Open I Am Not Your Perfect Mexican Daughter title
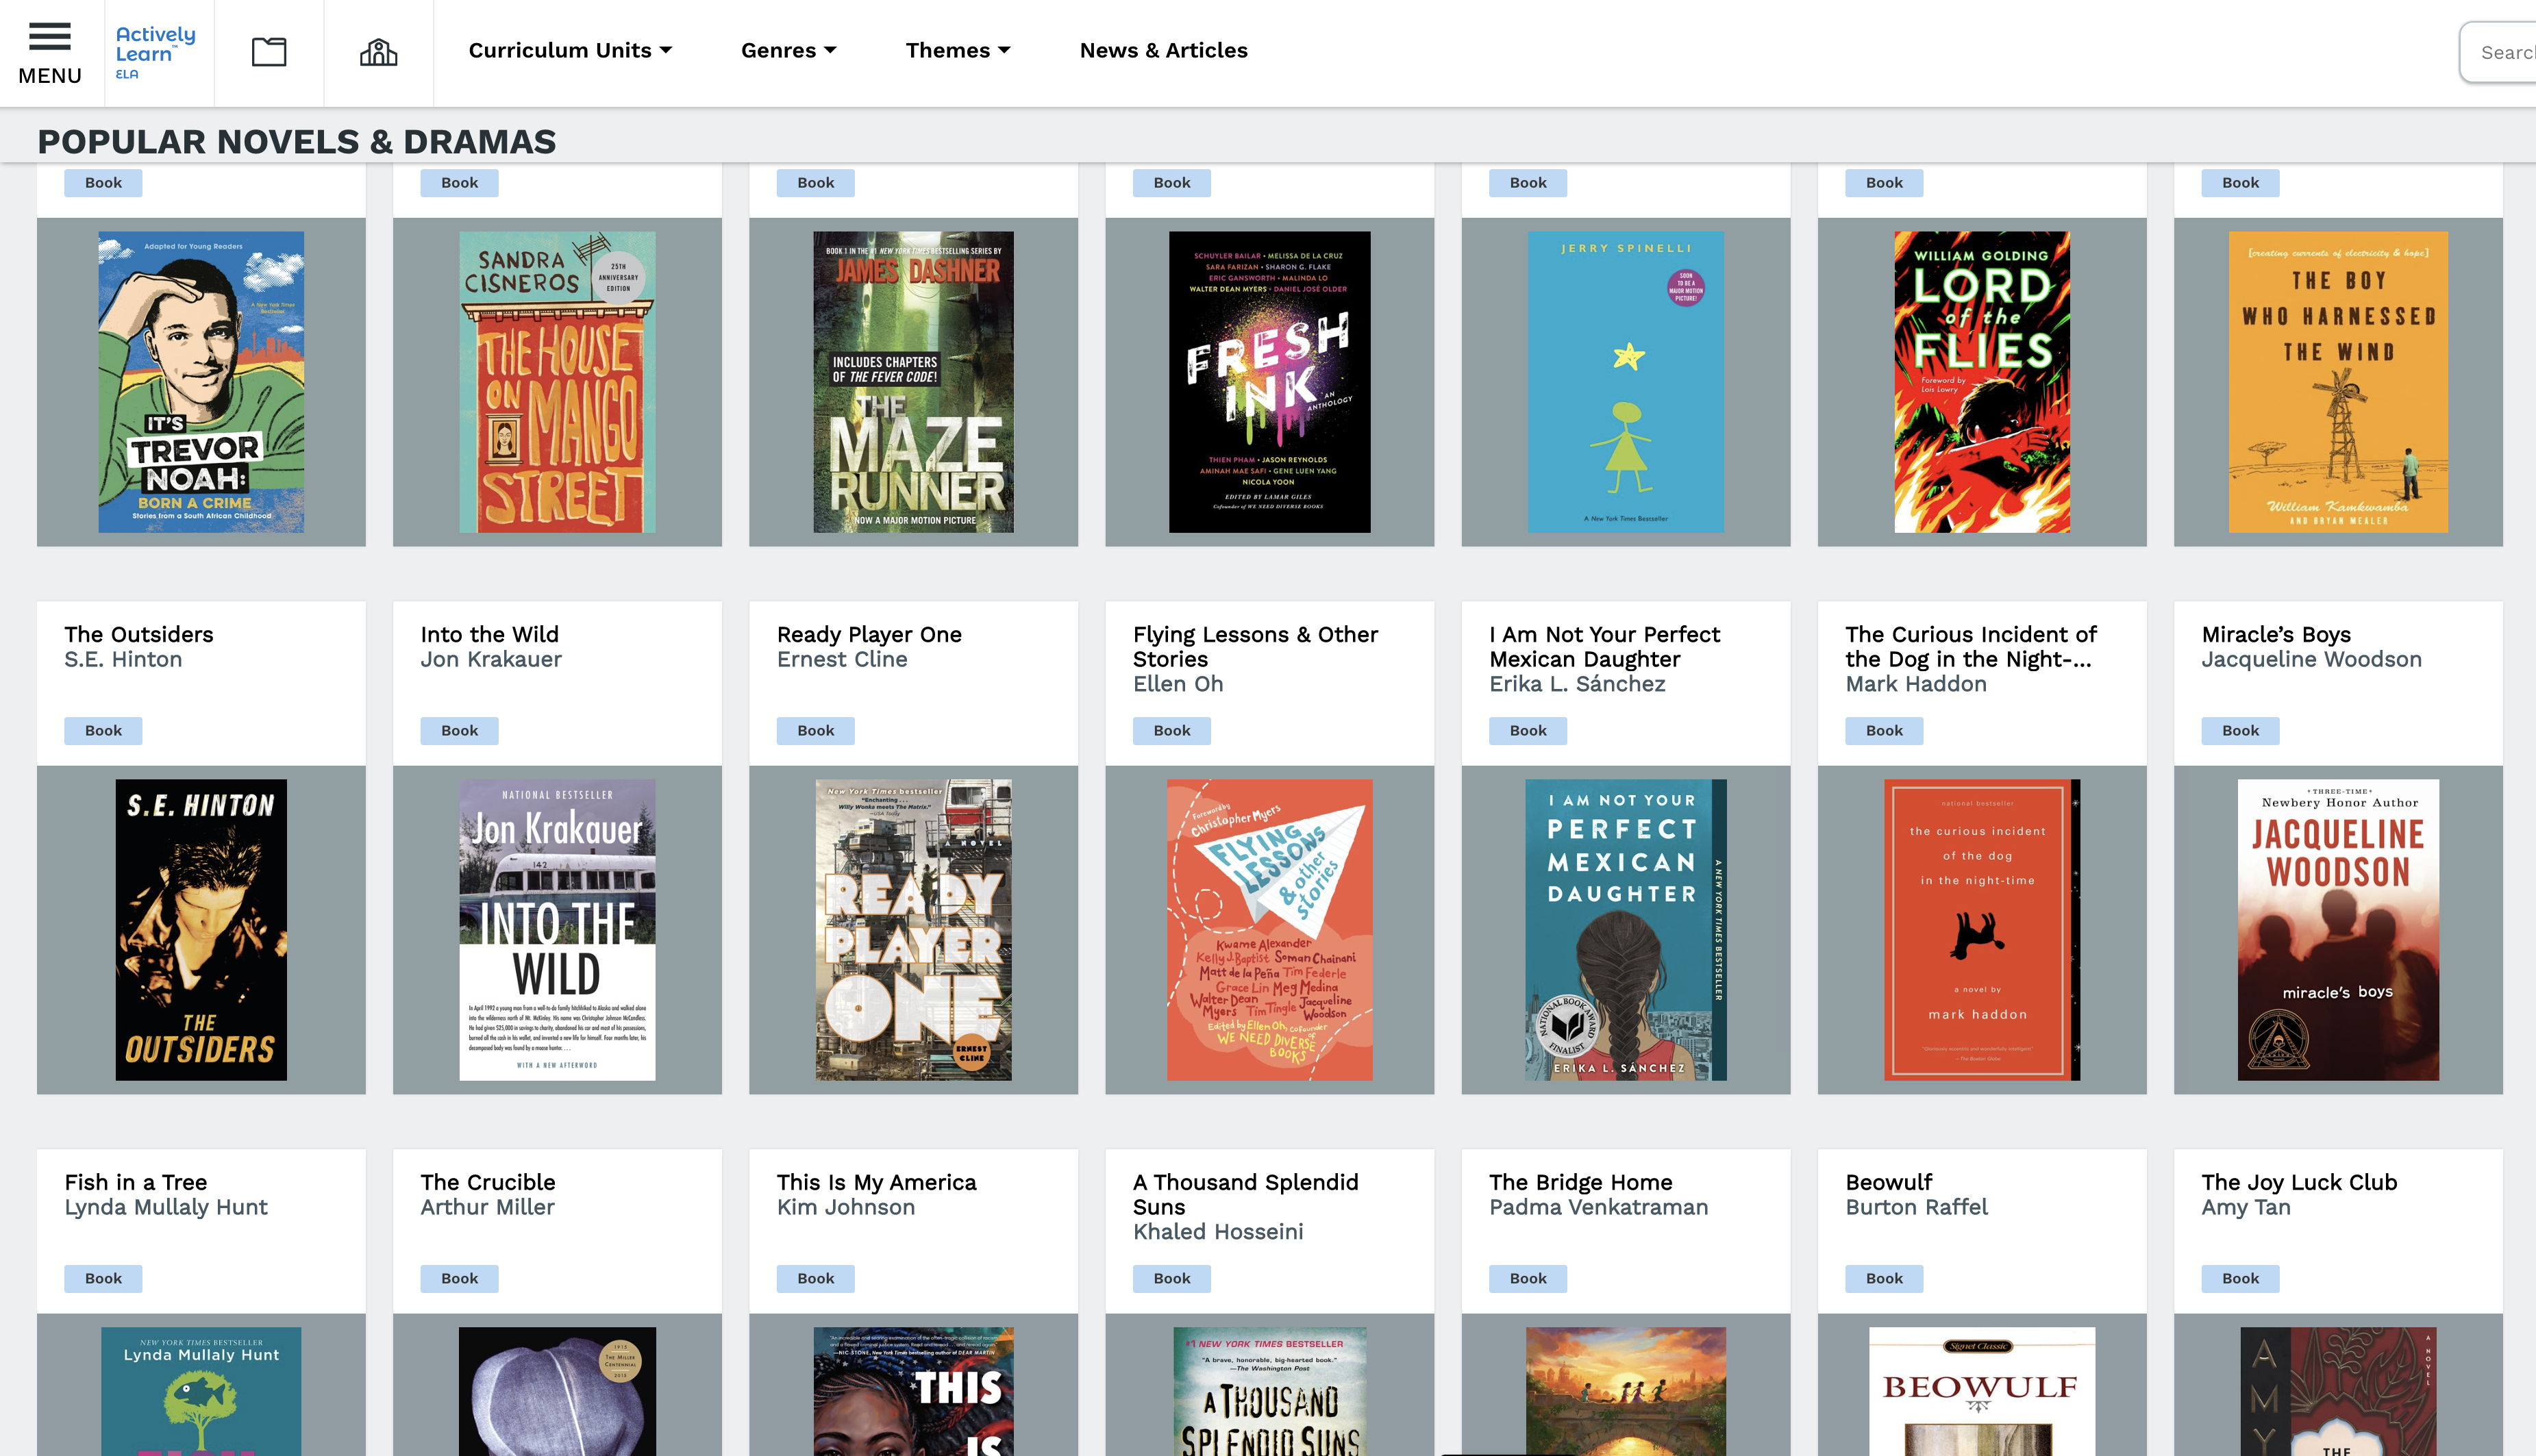 [1604, 646]
